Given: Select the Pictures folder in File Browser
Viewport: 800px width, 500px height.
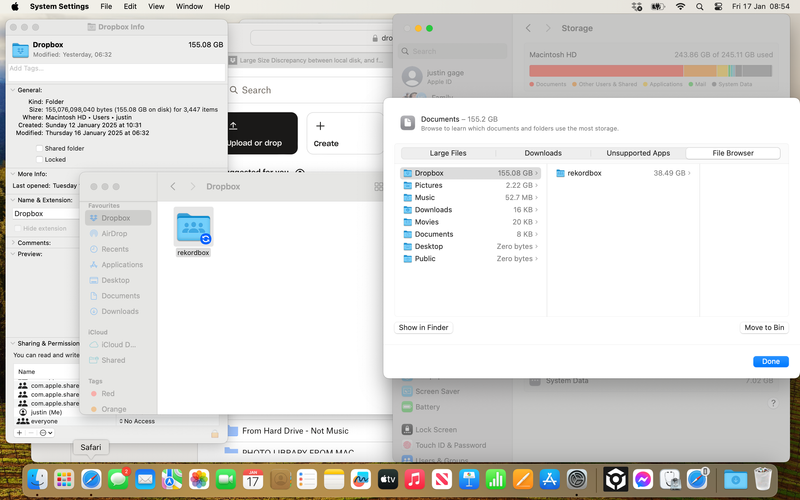Looking at the screenshot, I should pos(428,185).
